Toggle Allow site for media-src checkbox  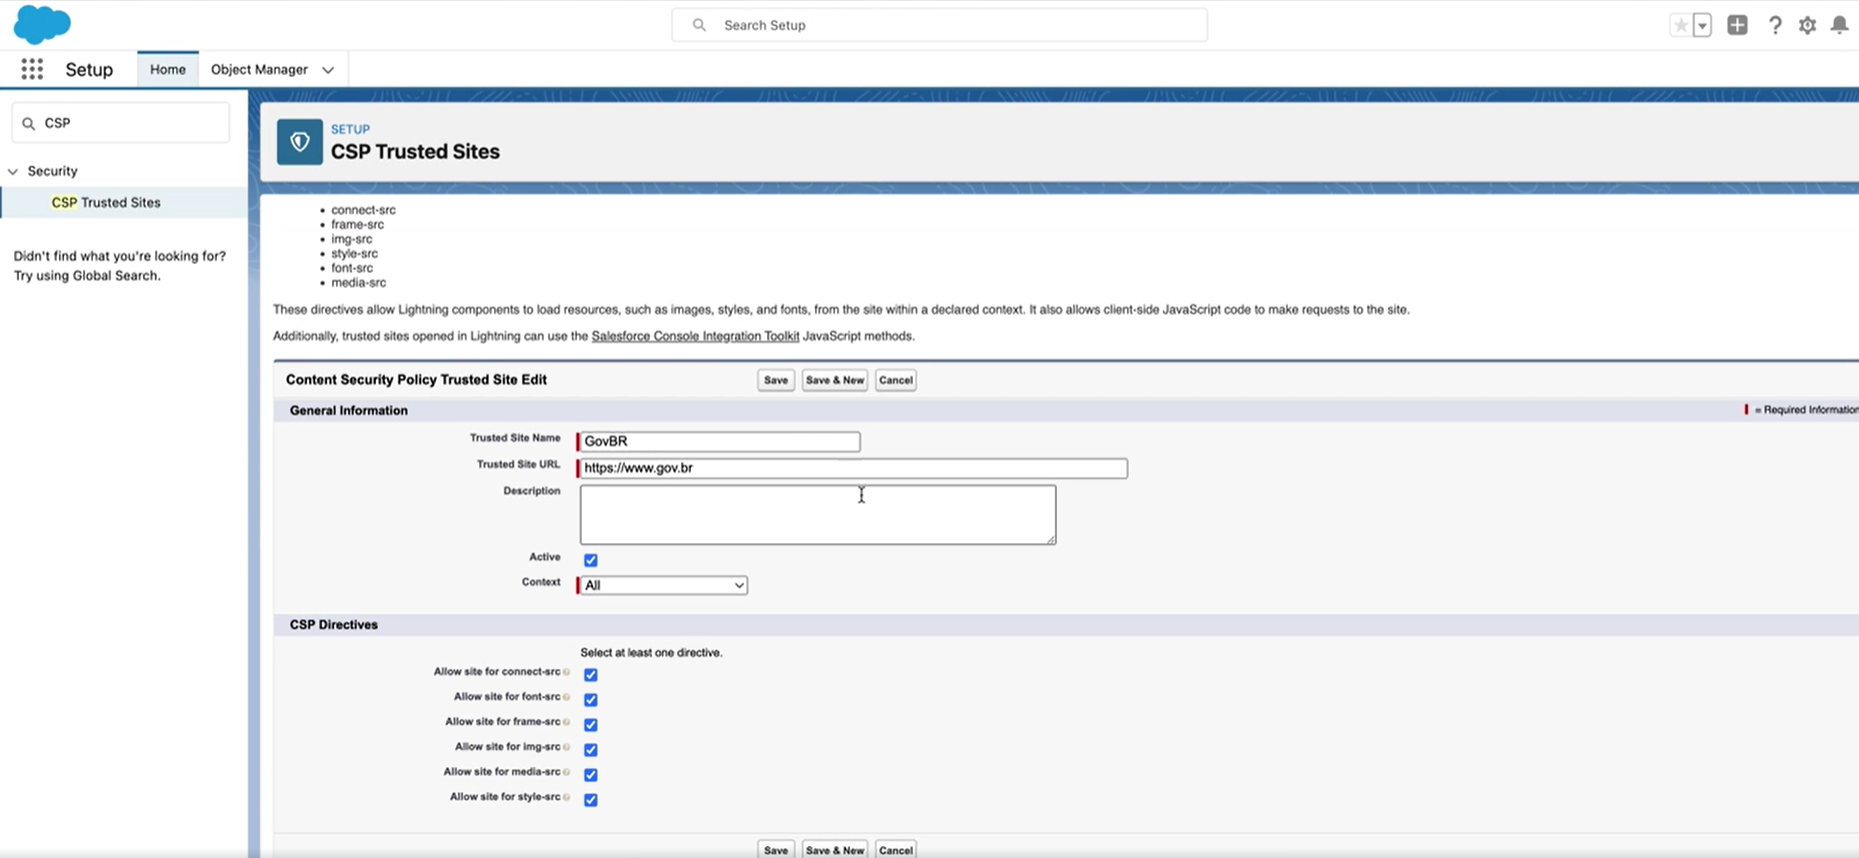[x=591, y=775]
